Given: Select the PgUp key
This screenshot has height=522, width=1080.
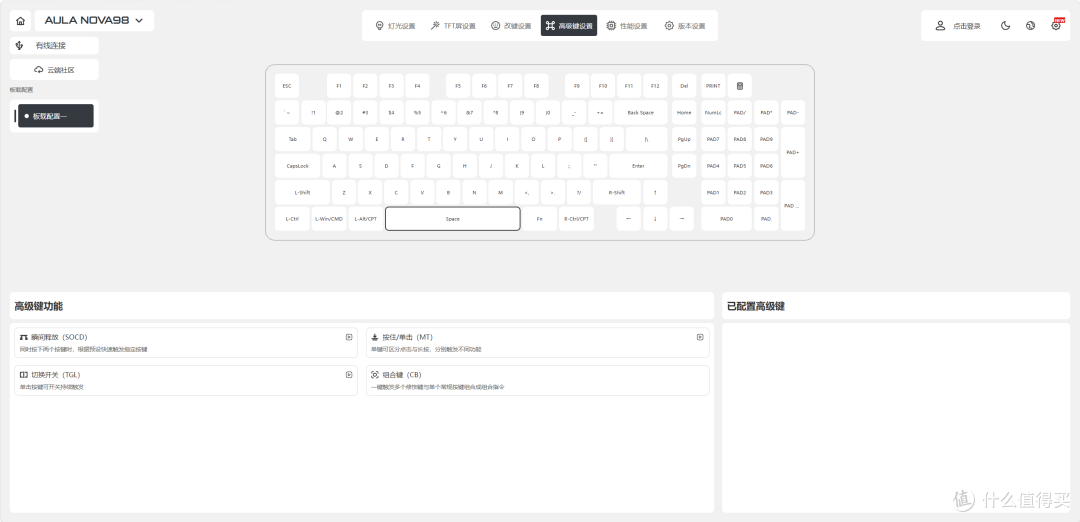Looking at the screenshot, I should [x=684, y=139].
